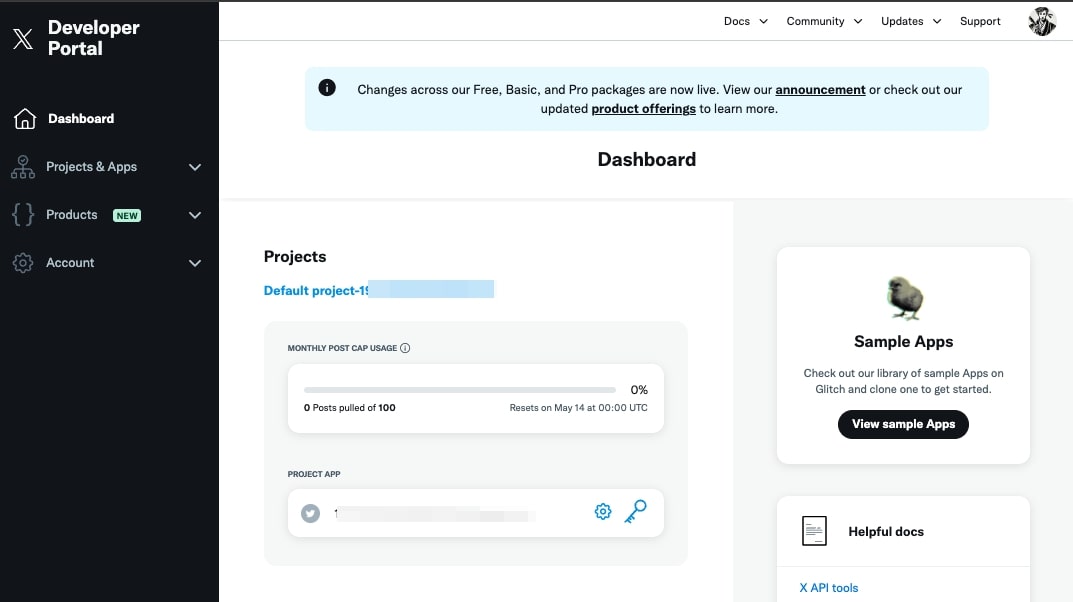Click '0 Posts pulled of 100' text
The image size is (1073, 602).
350,408
